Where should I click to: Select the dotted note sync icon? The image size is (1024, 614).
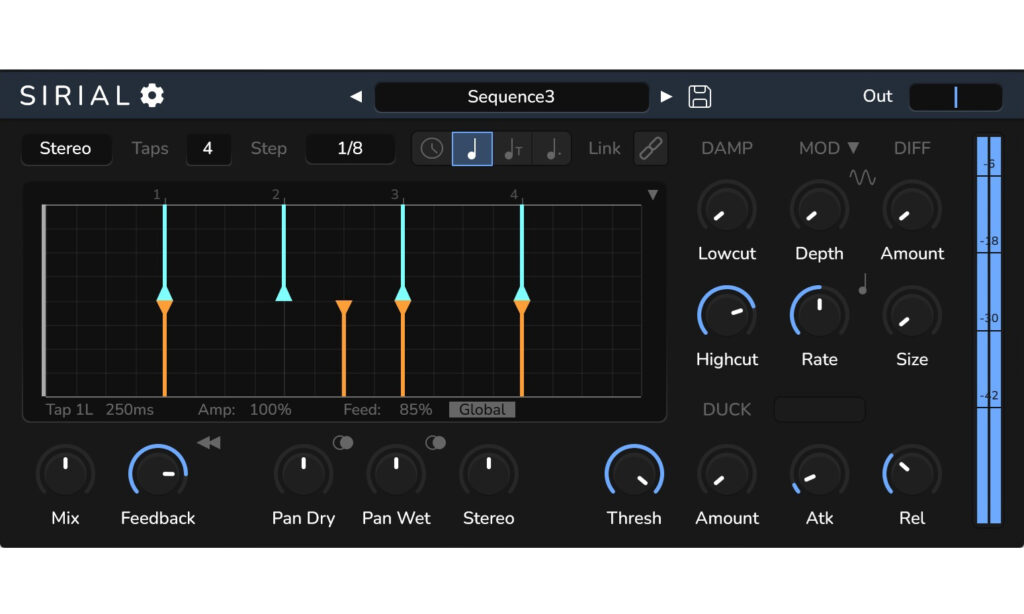tap(551, 149)
